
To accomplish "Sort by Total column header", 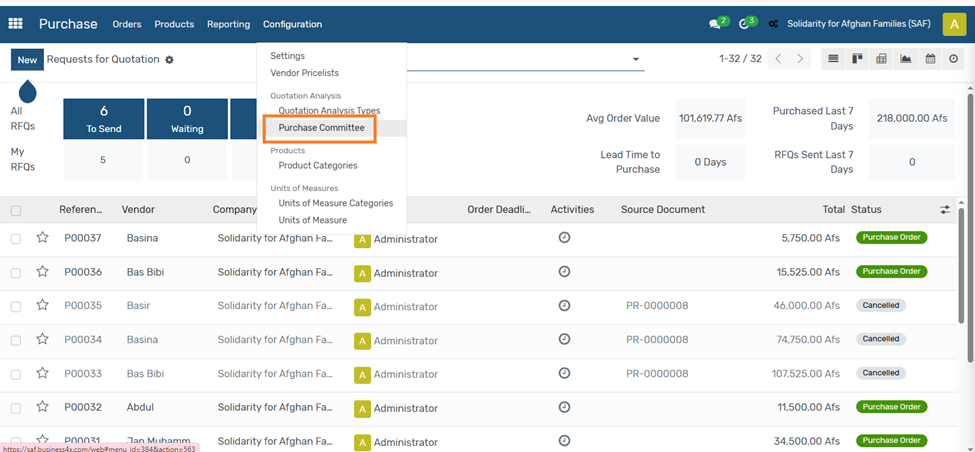I will 833,210.
